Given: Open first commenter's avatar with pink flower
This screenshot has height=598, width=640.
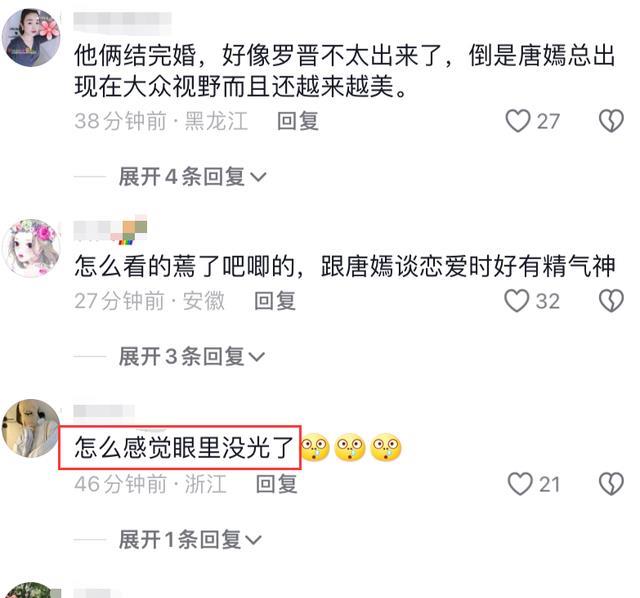Looking at the screenshot, I should pos(31,37).
